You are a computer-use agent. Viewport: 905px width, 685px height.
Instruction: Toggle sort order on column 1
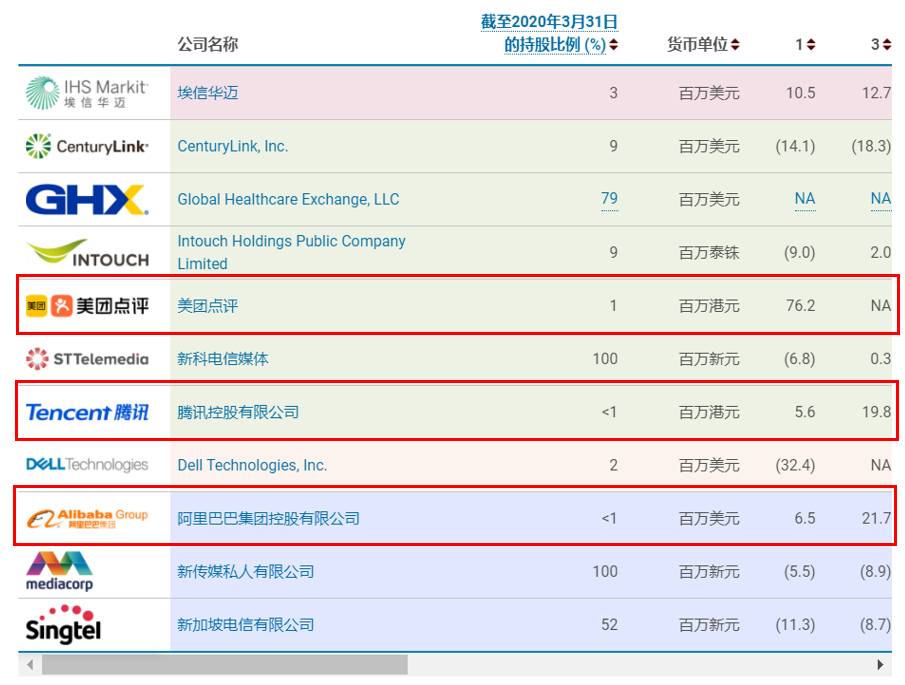pyautogui.click(x=812, y=44)
